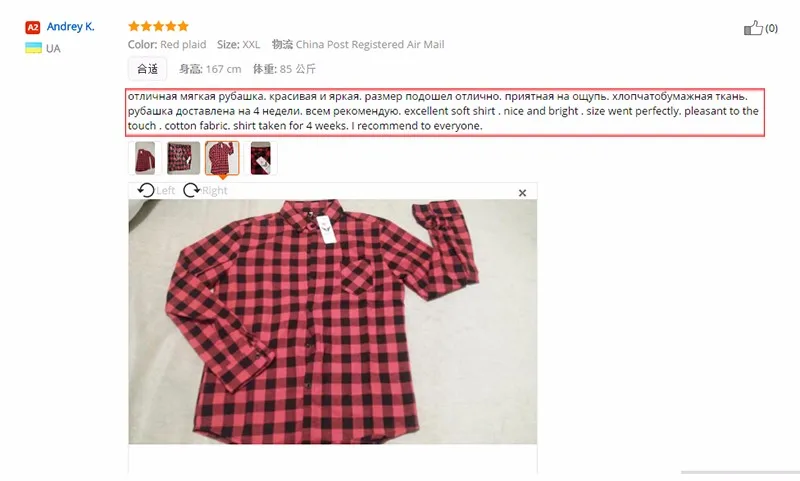
Task: Click the five-star rating
Action: tap(158, 26)
